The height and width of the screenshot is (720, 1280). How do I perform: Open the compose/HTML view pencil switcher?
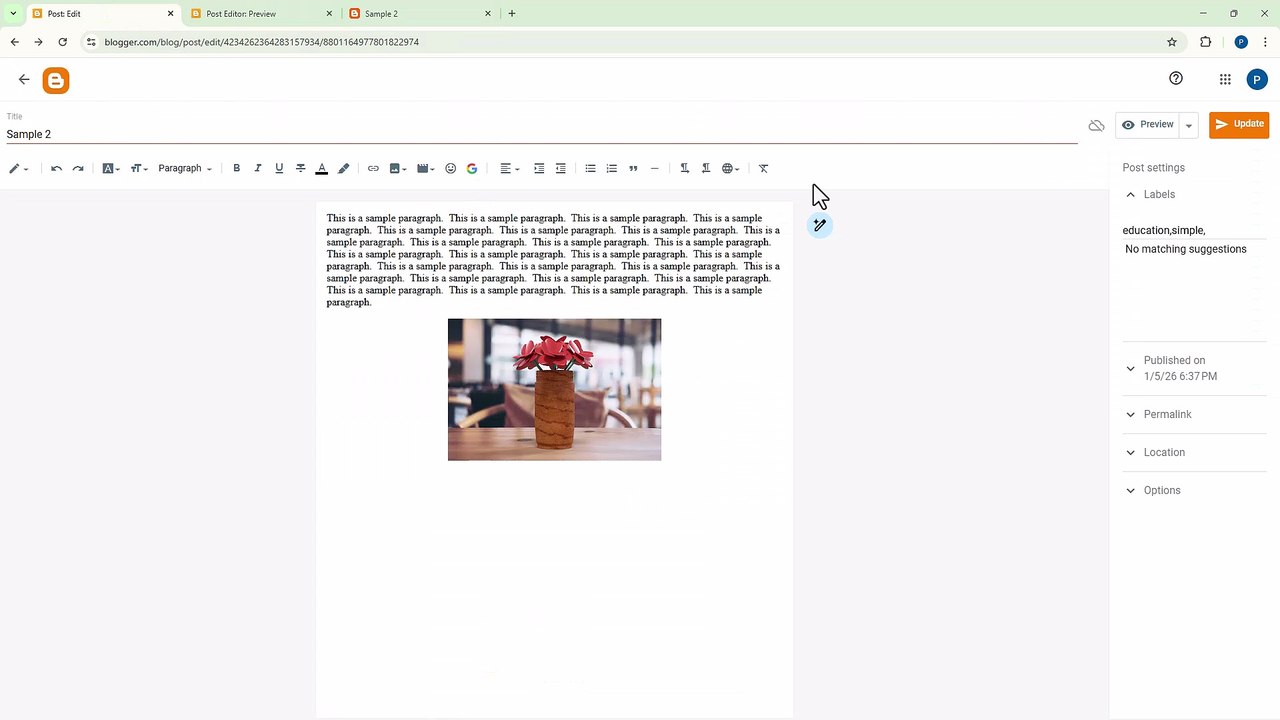pyautogui.click(x=18, y=168)
